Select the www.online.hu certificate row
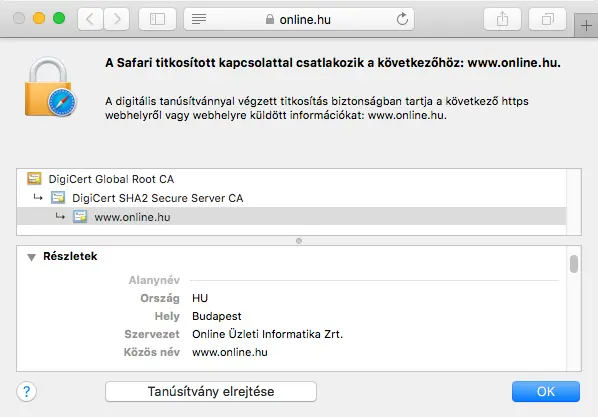The width and height of the screenshot is (598, 417). [291, 217]
